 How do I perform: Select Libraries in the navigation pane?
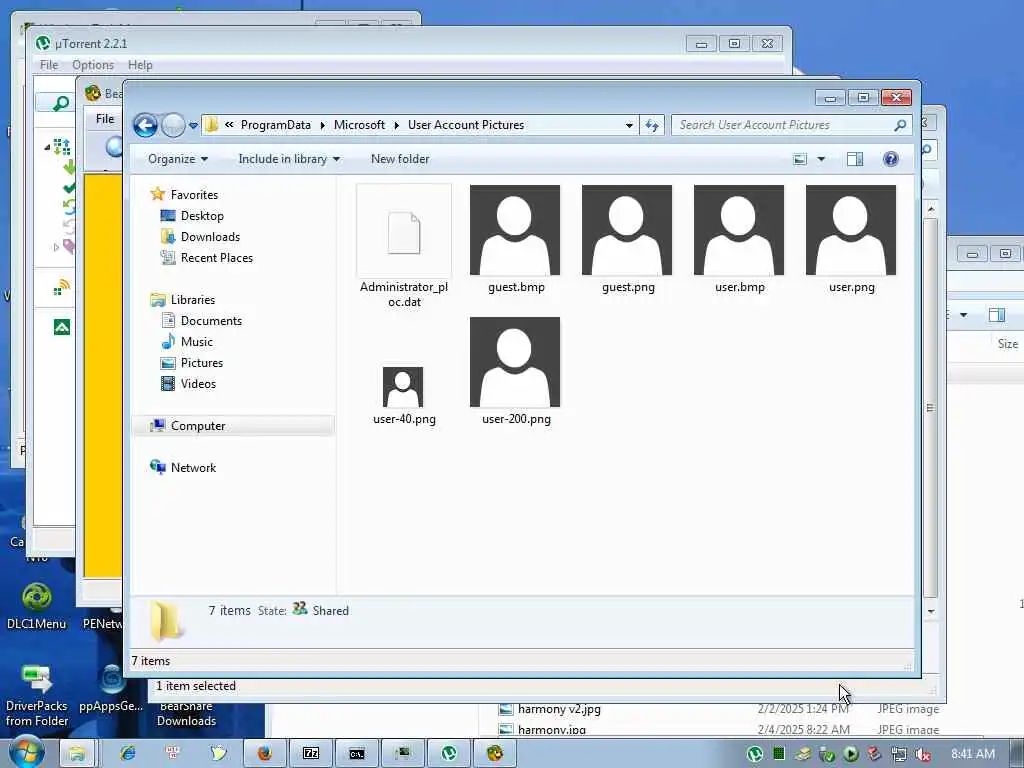coord(193,300)
